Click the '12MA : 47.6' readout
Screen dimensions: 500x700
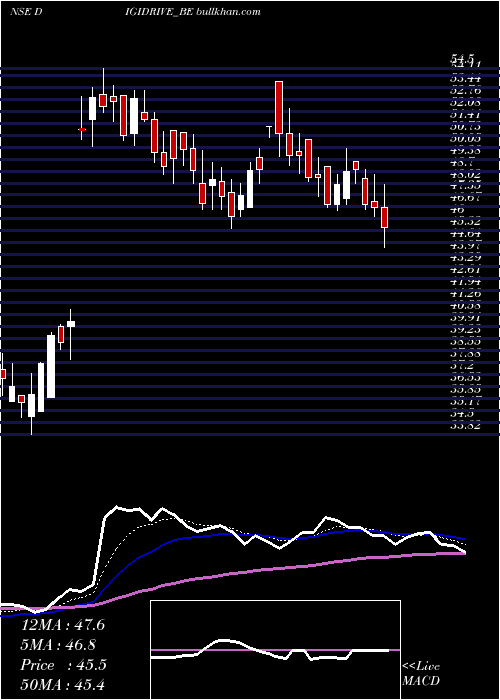[x=63, y=625]
